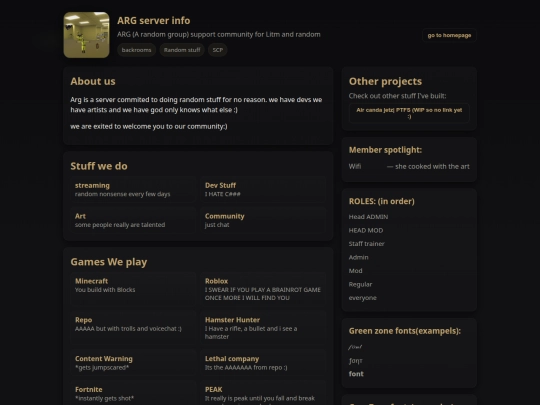Screen dimensions: 540x405
Task: Open the 'Community' just chat card
Action: pyautogui.click(x=263, y=220)
